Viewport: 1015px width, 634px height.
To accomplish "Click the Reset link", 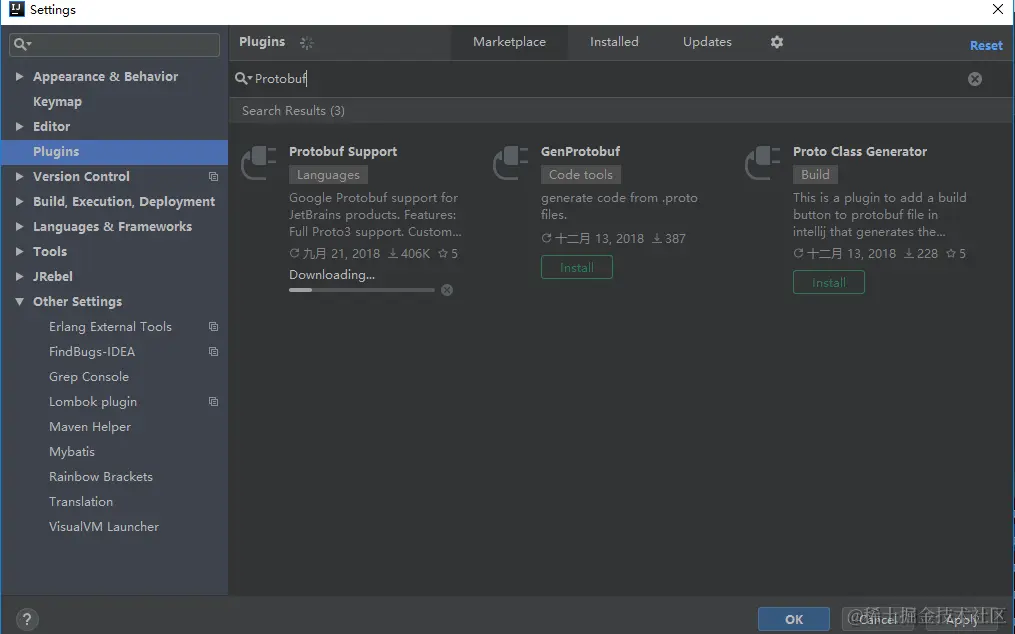I will pos(986,45).
